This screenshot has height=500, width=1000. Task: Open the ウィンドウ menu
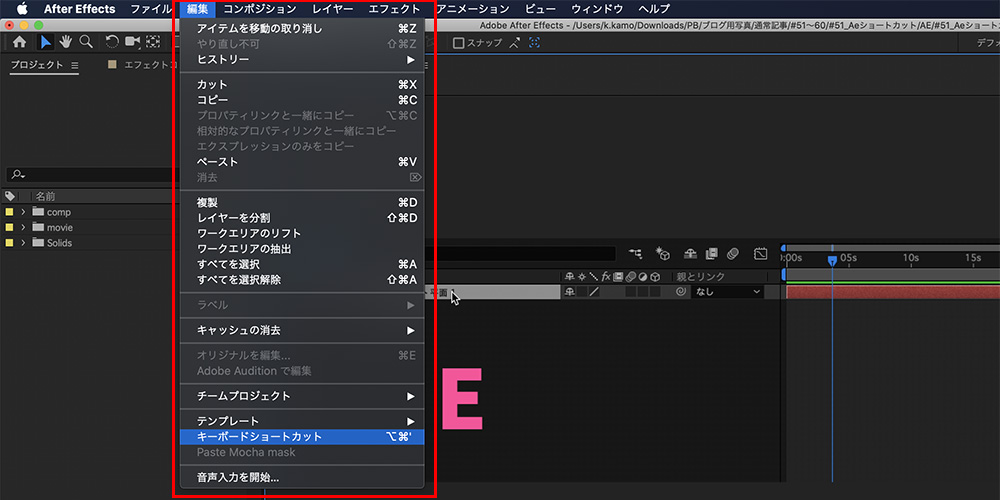[x=597, y=9]
